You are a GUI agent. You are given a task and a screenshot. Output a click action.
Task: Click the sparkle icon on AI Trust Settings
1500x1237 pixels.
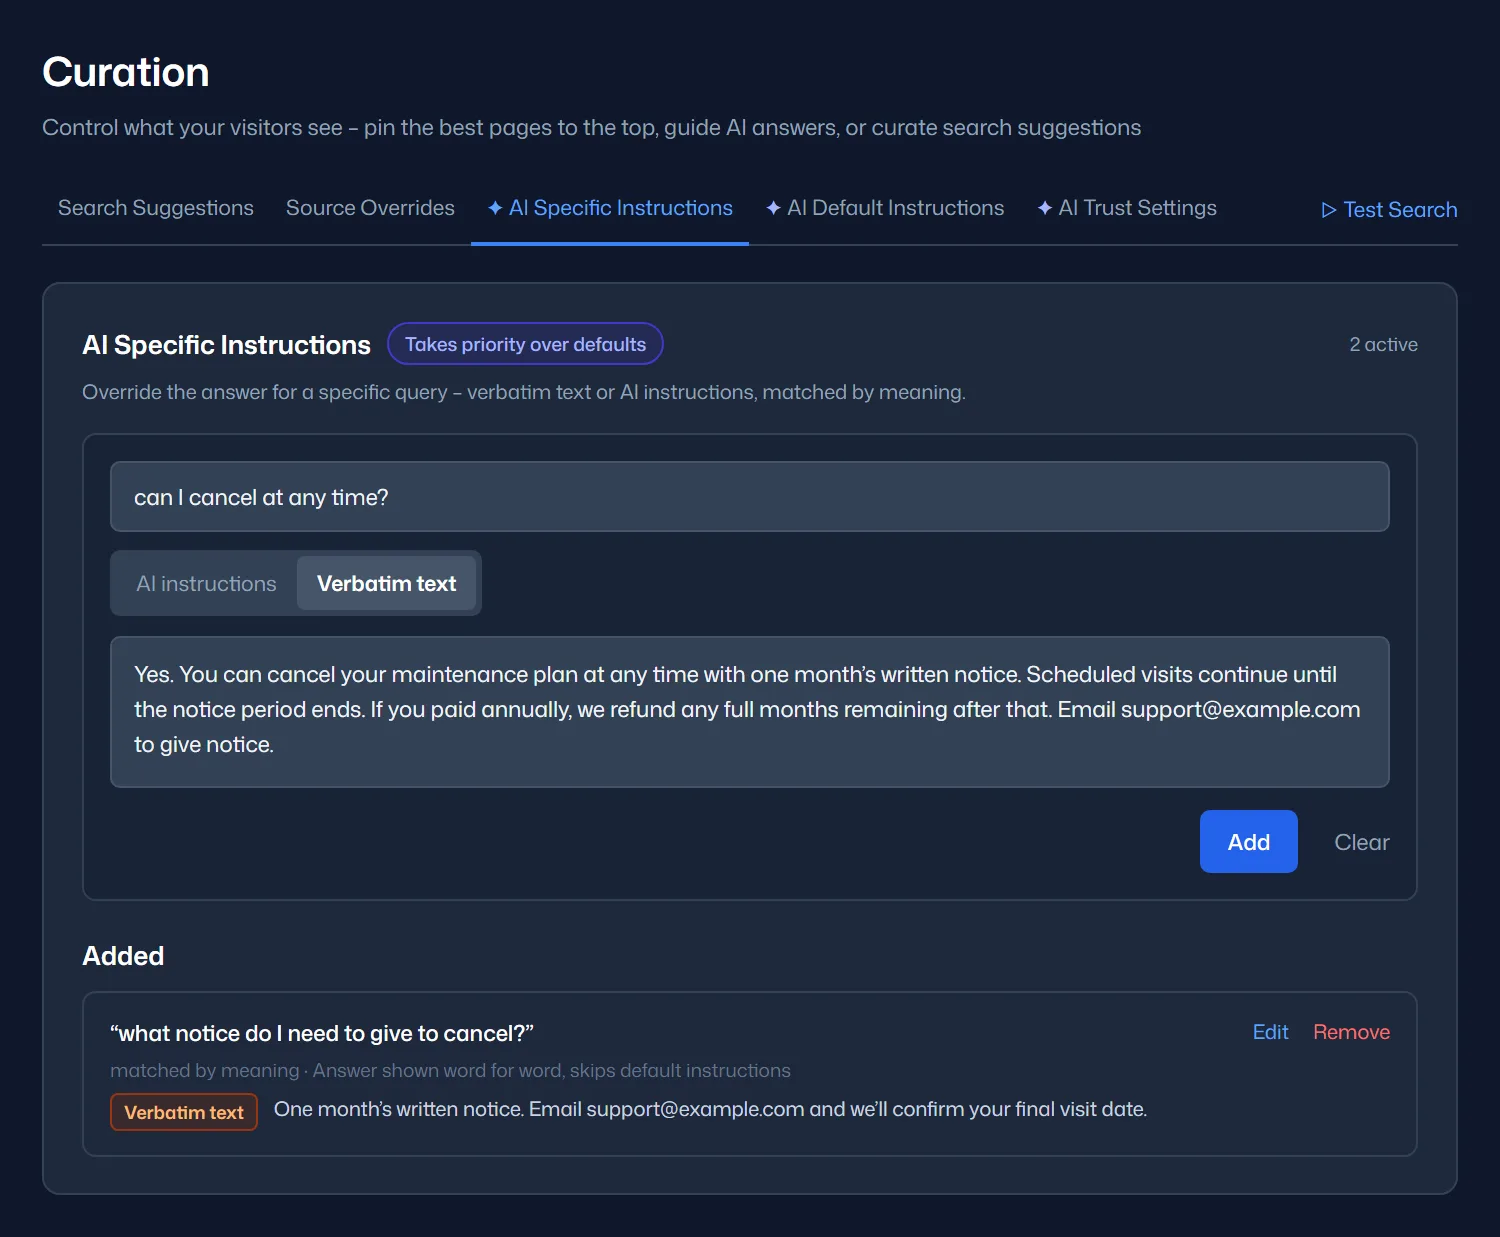[1045, 208]
